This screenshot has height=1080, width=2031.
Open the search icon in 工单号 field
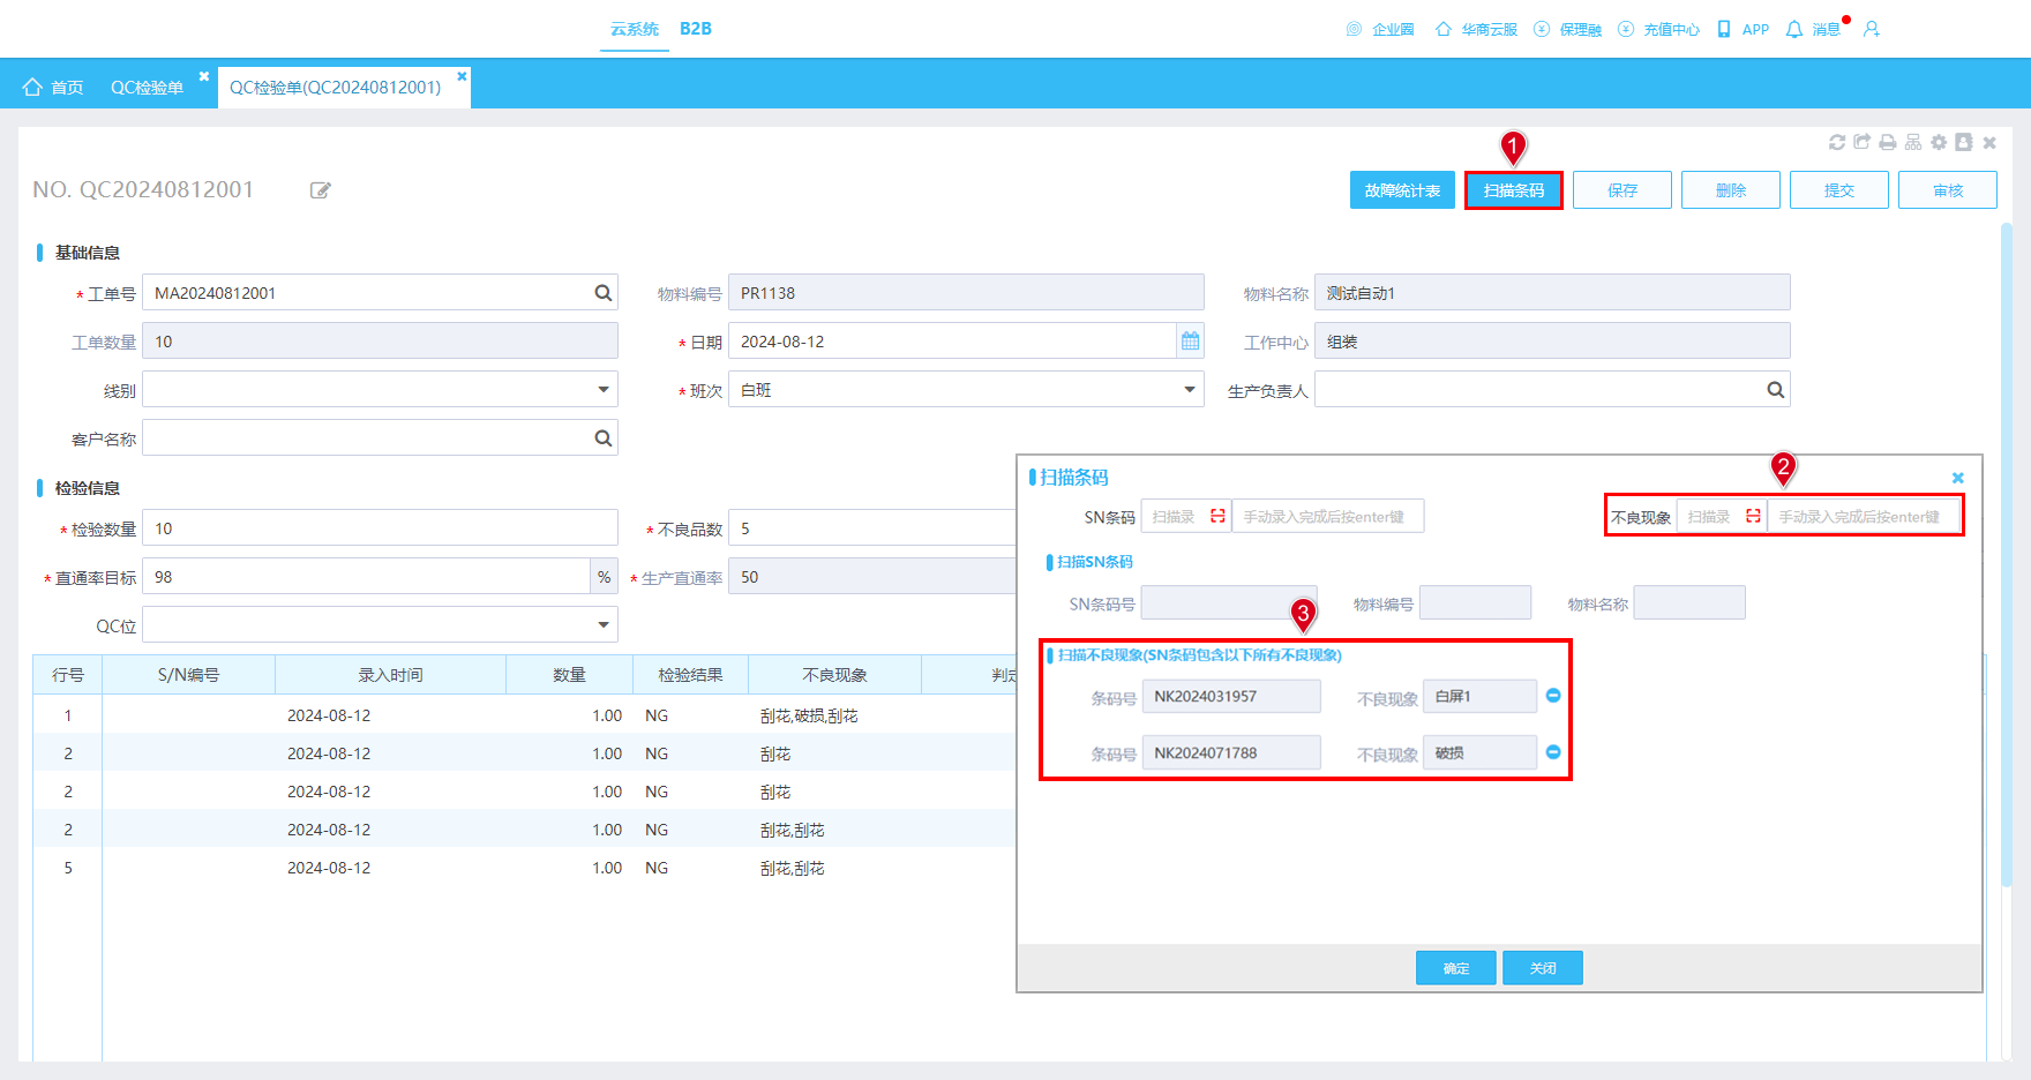603,293
